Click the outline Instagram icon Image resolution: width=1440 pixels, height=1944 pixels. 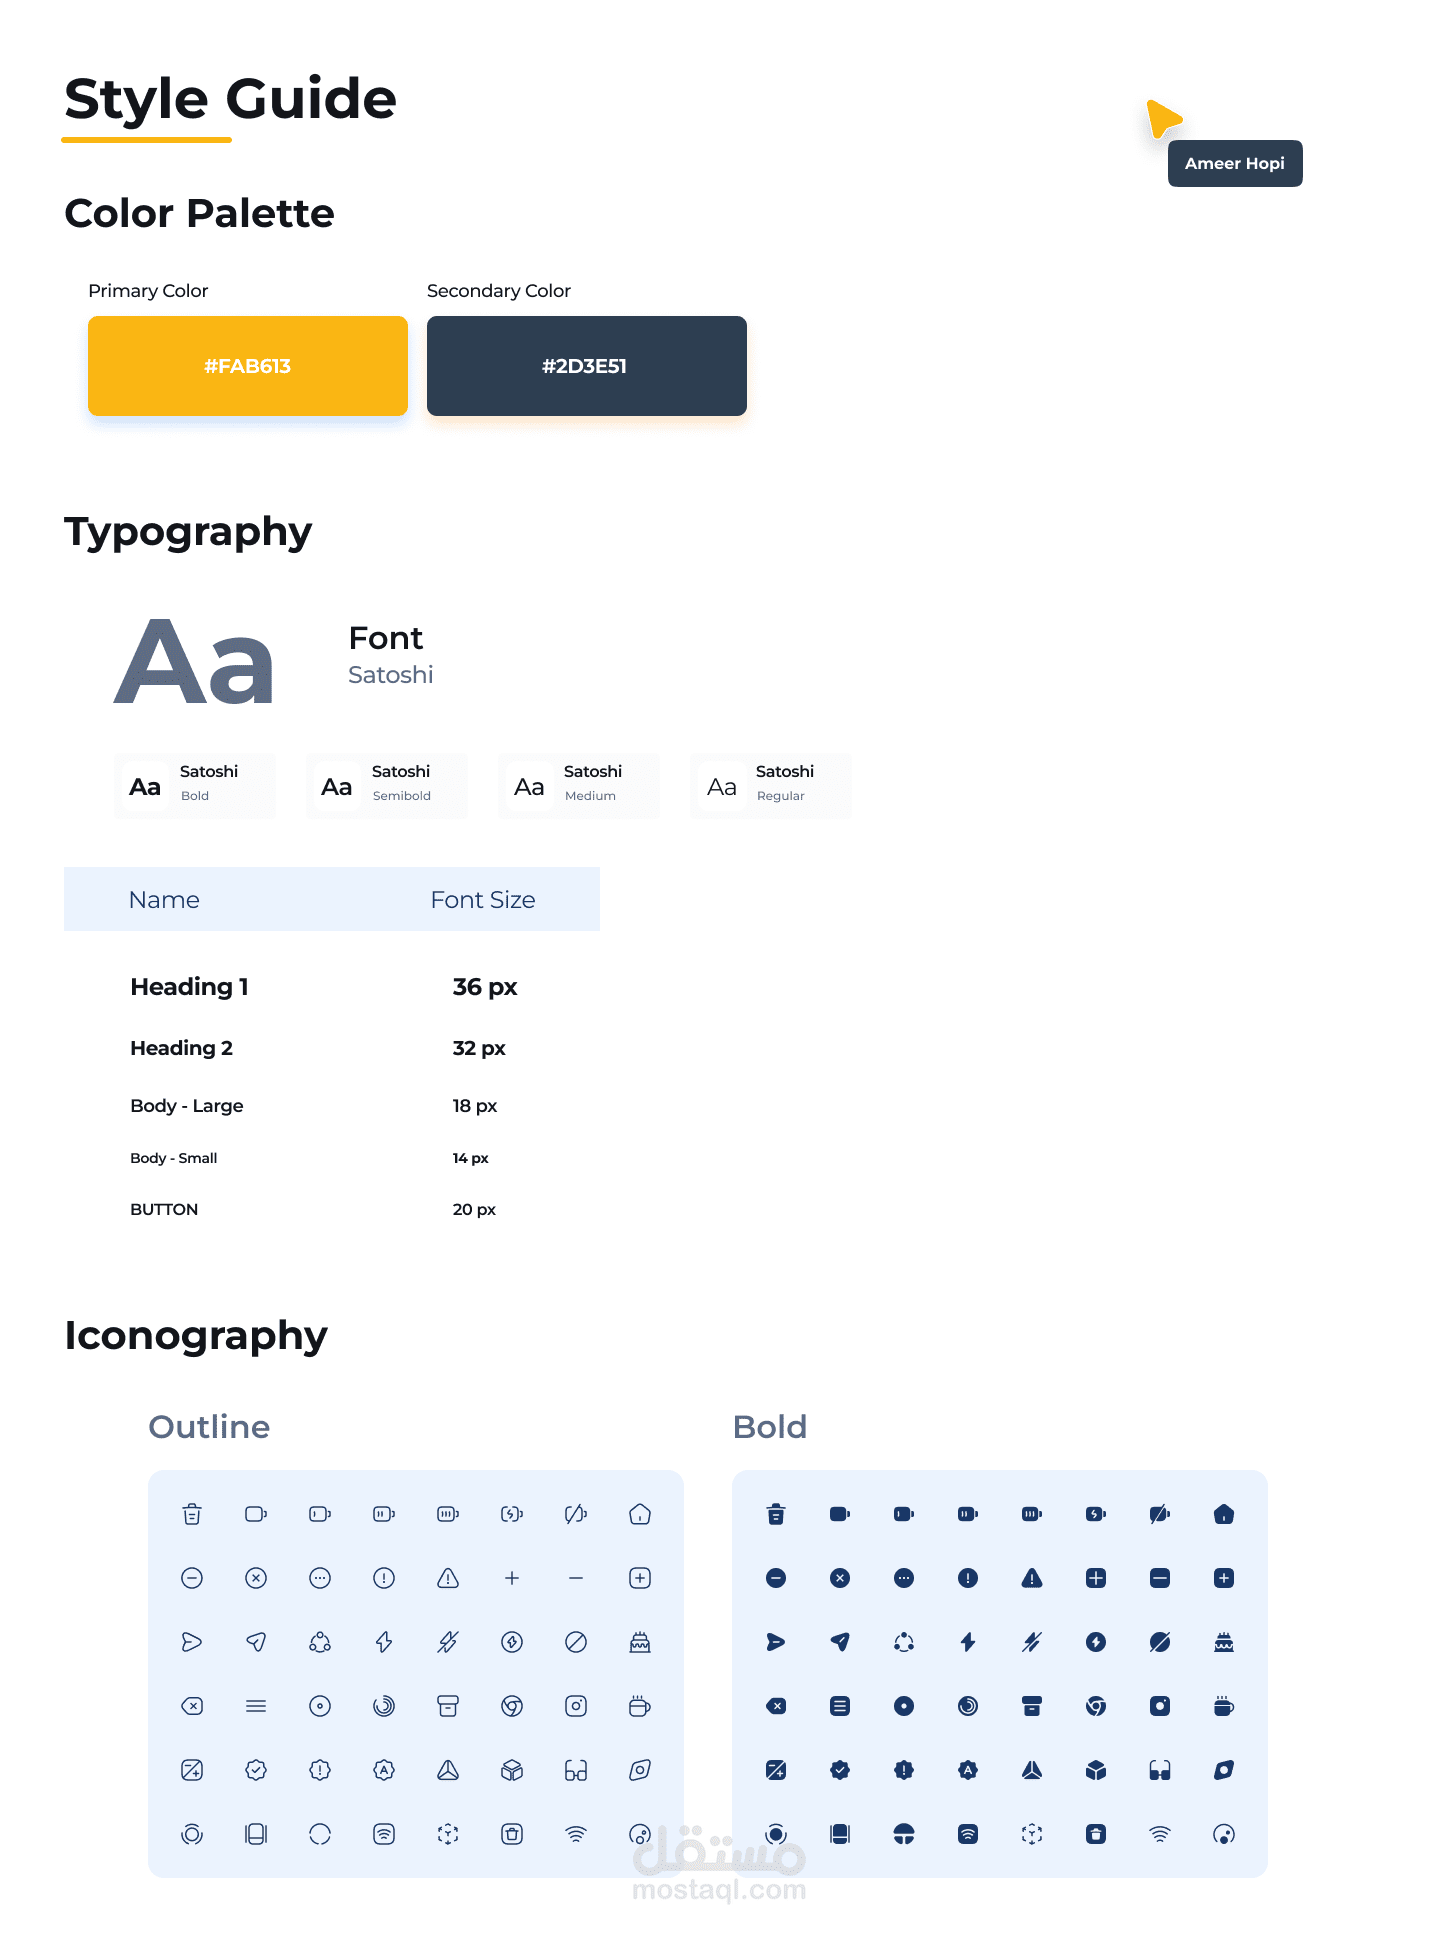click(576, 1706)
